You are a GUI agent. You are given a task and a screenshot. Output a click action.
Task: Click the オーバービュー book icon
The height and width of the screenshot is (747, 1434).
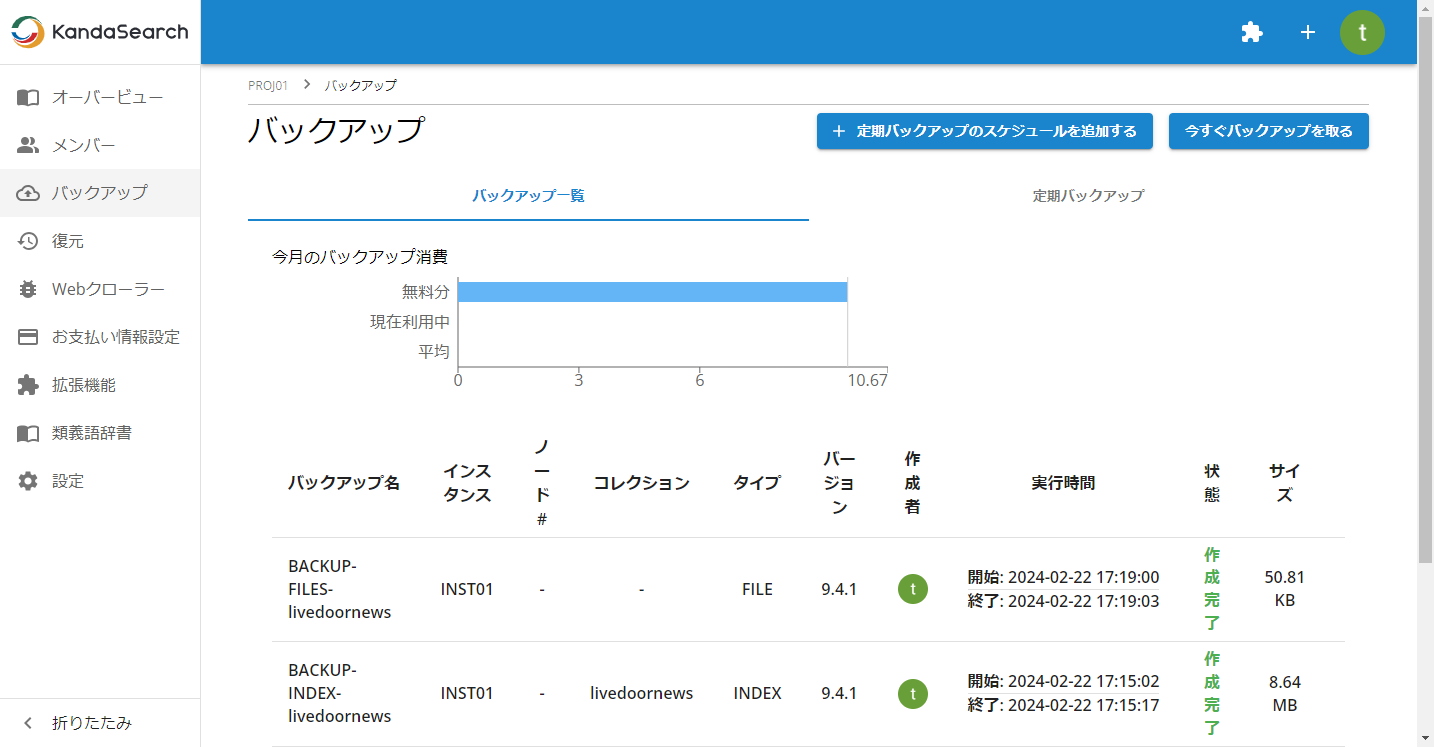coord(28,97)
